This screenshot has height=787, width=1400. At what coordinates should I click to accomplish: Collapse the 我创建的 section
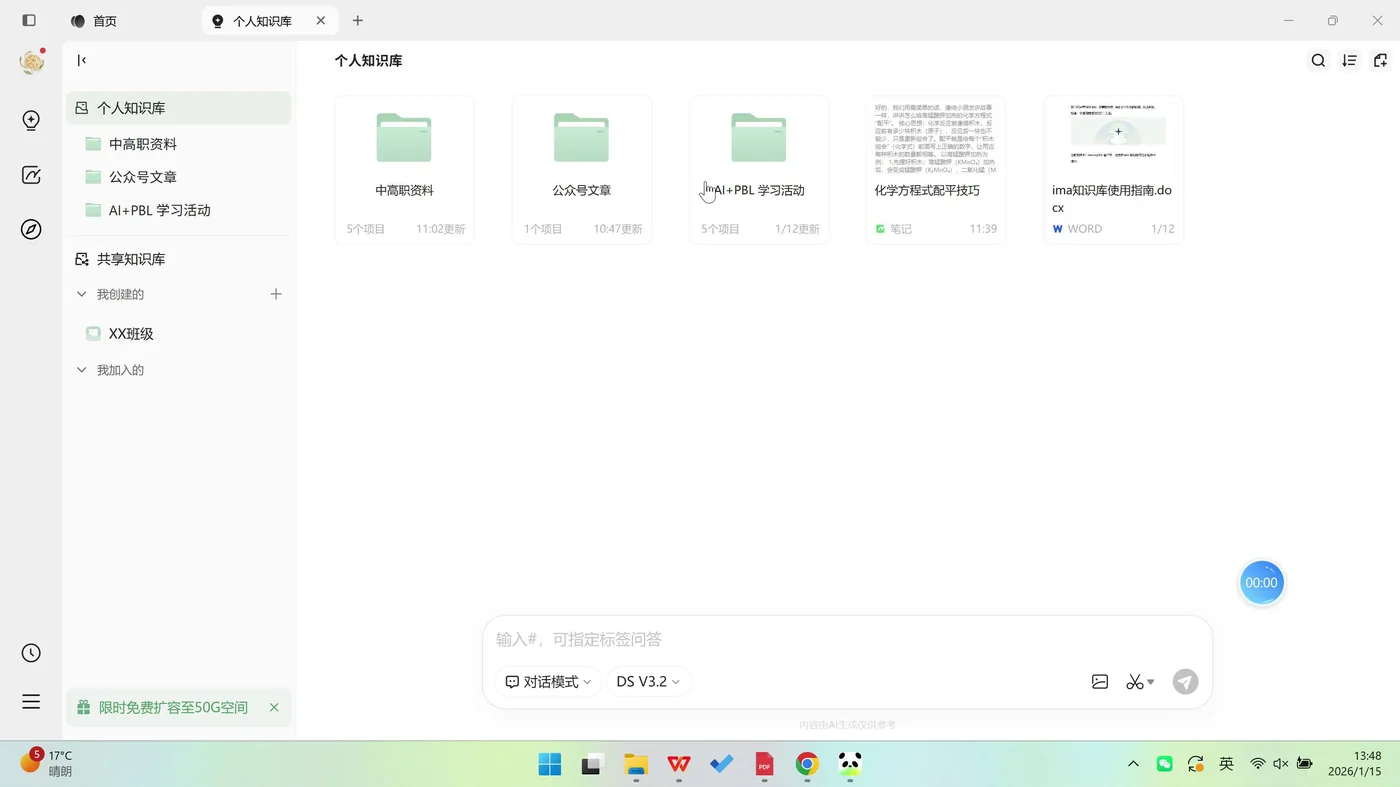[82, 294]
